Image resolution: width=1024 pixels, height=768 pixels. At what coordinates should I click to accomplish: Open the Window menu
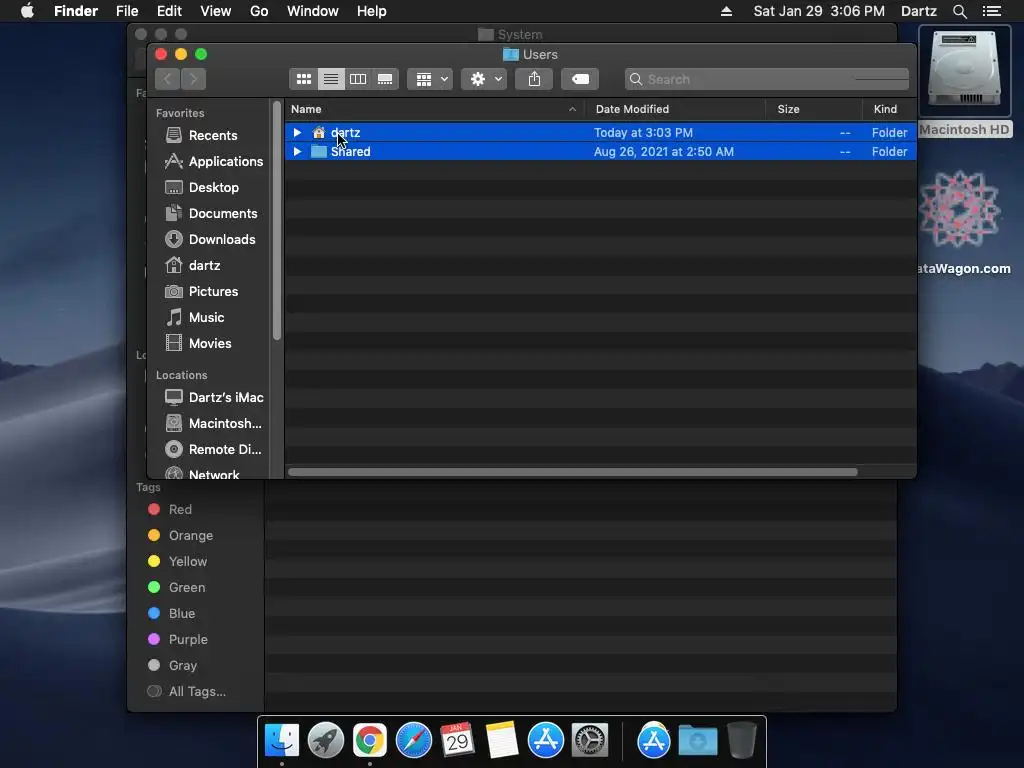click(x=313, y=11)
